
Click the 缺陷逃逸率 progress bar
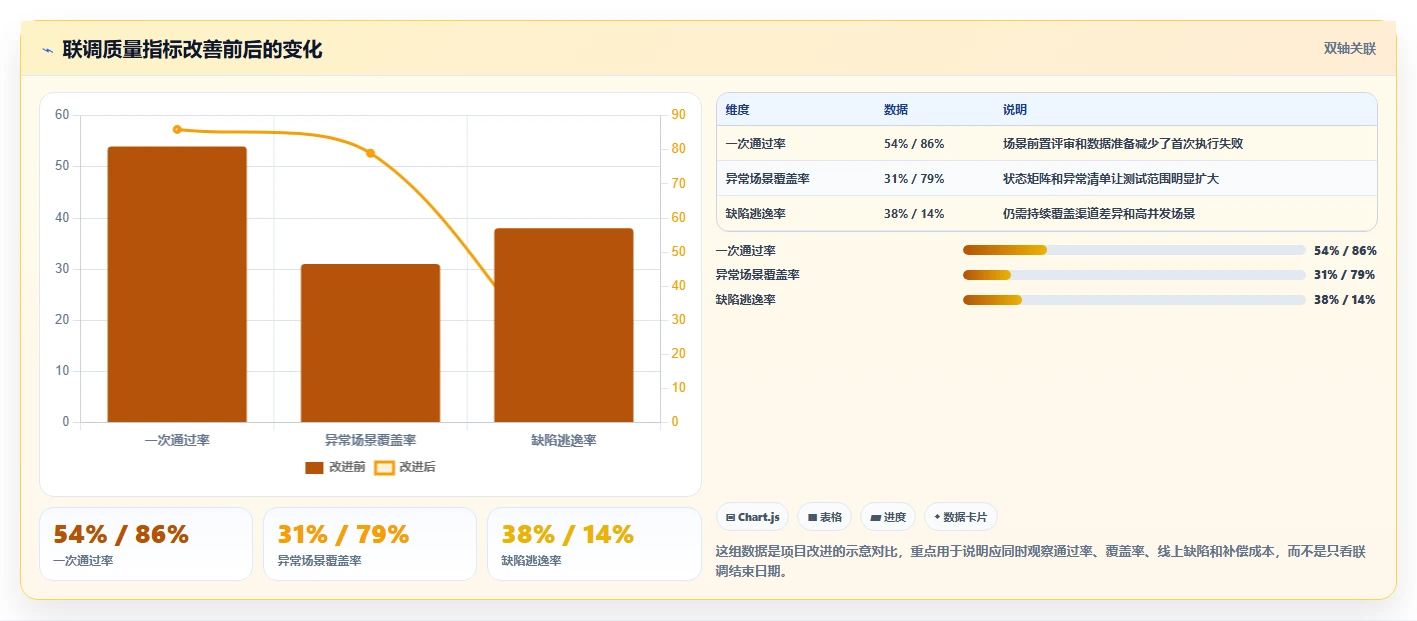click(x=1134, y=300)
